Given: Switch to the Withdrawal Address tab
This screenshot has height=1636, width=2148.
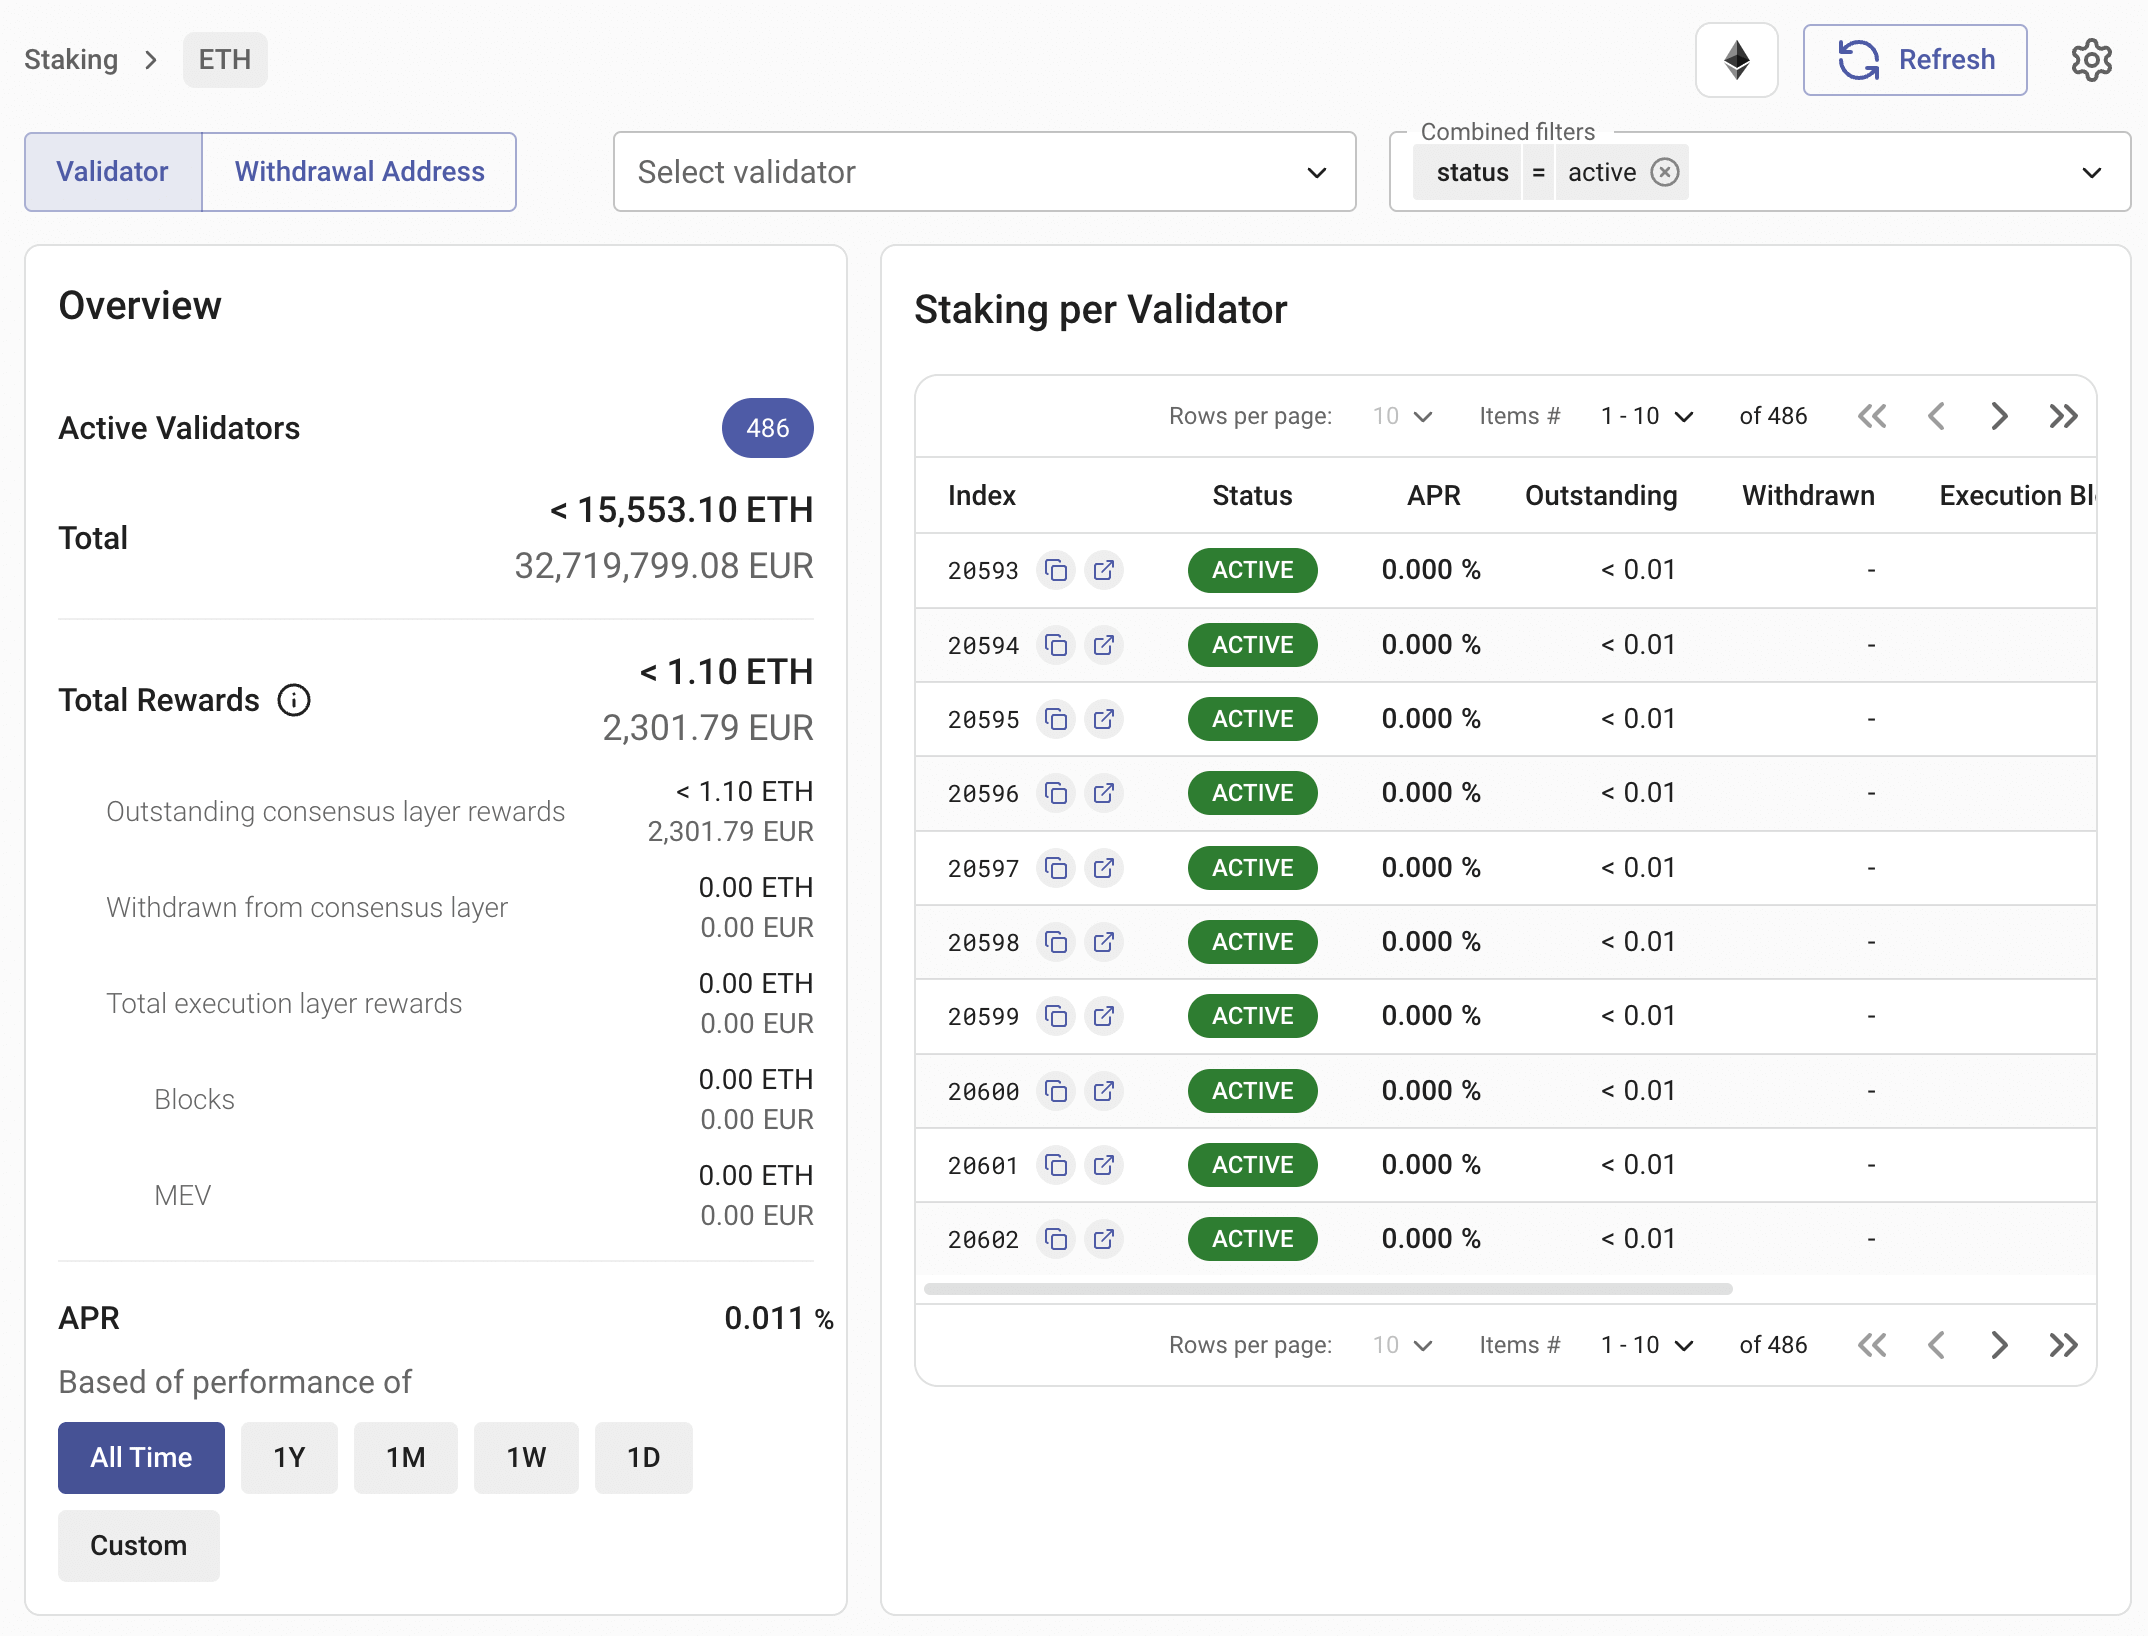Looking at the screenshot, I should [360, 172].
